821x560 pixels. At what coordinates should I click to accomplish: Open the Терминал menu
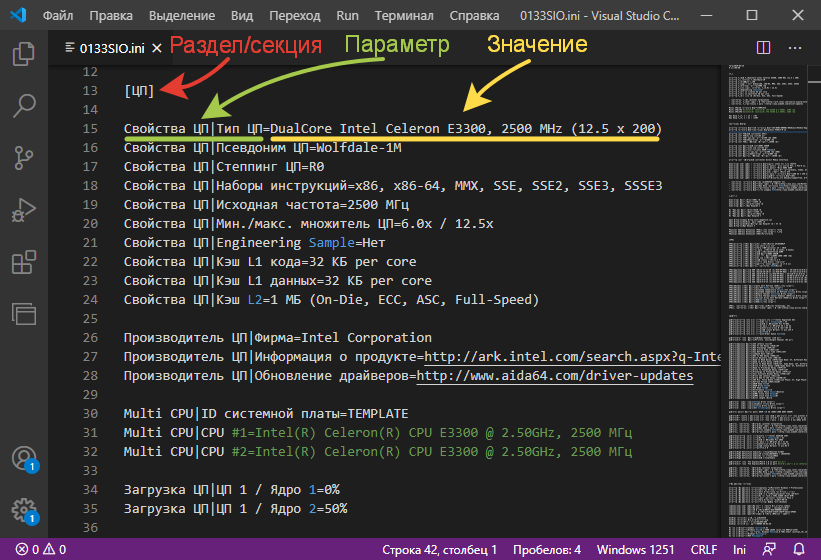coord(404,17)
